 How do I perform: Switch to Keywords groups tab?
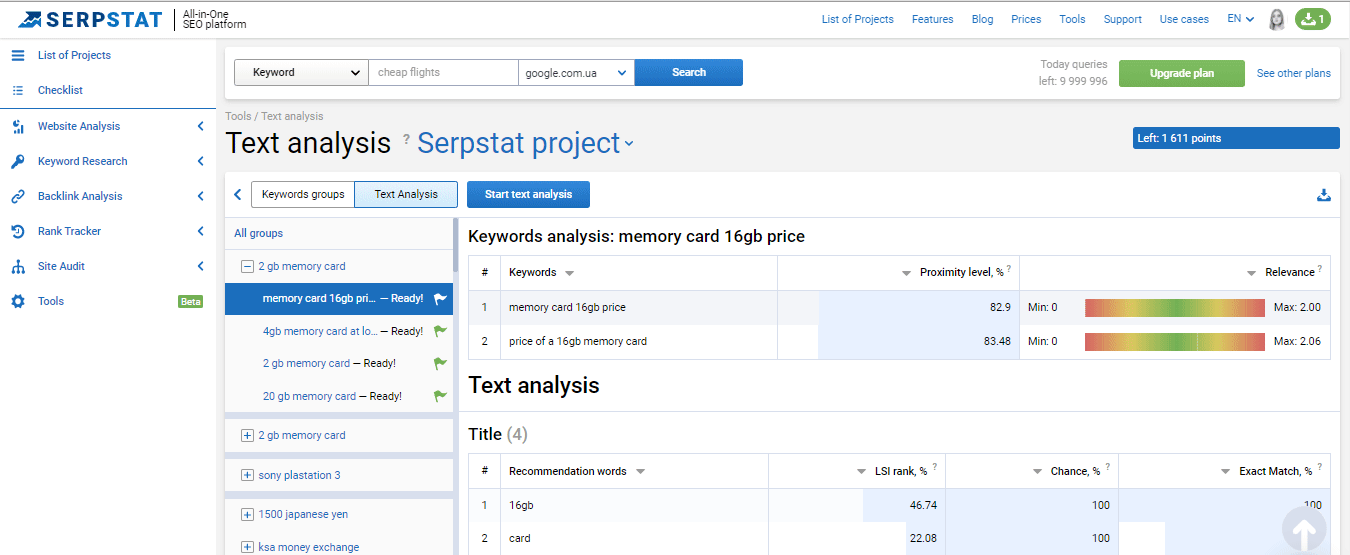[x=303, y=194]
